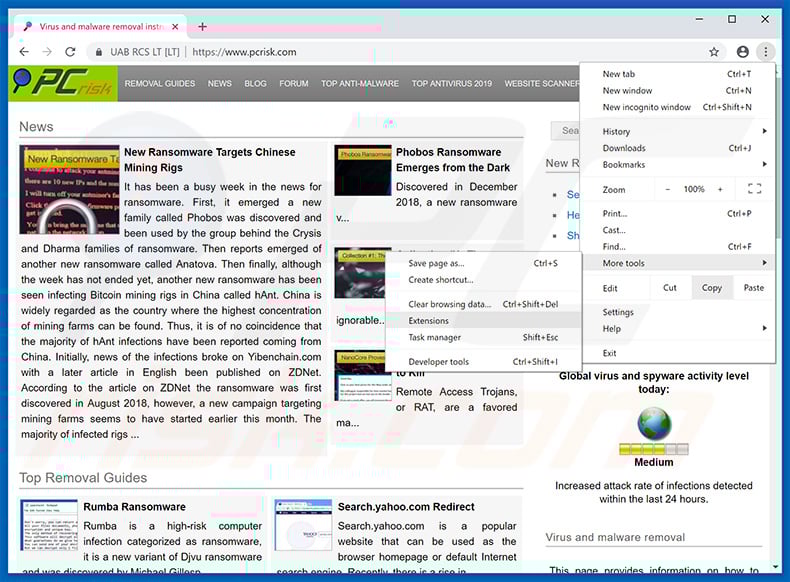Click the browser back arrow
The height and width of the screenshot is (582, 790).
click(24, 51)
